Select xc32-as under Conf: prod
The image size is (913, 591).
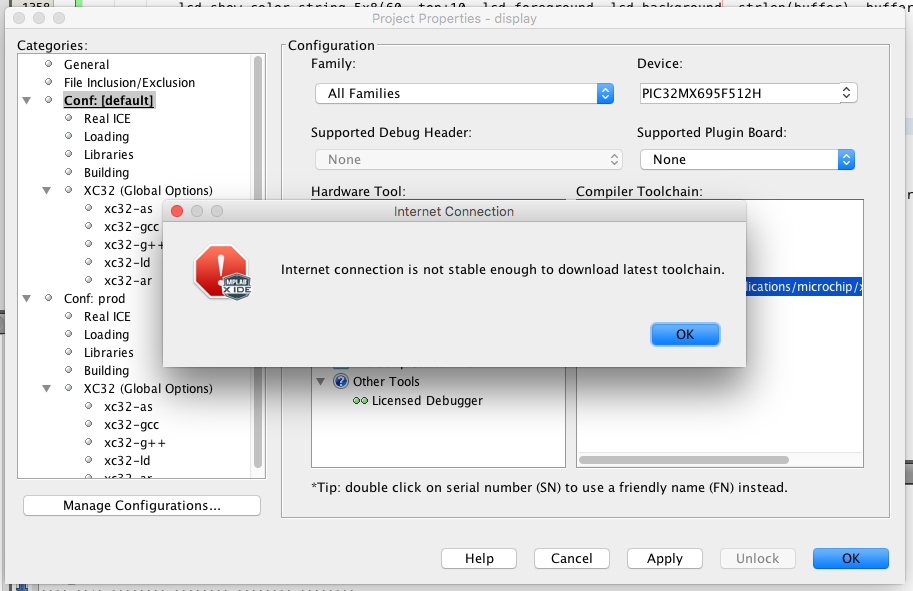tap(128, 407)
